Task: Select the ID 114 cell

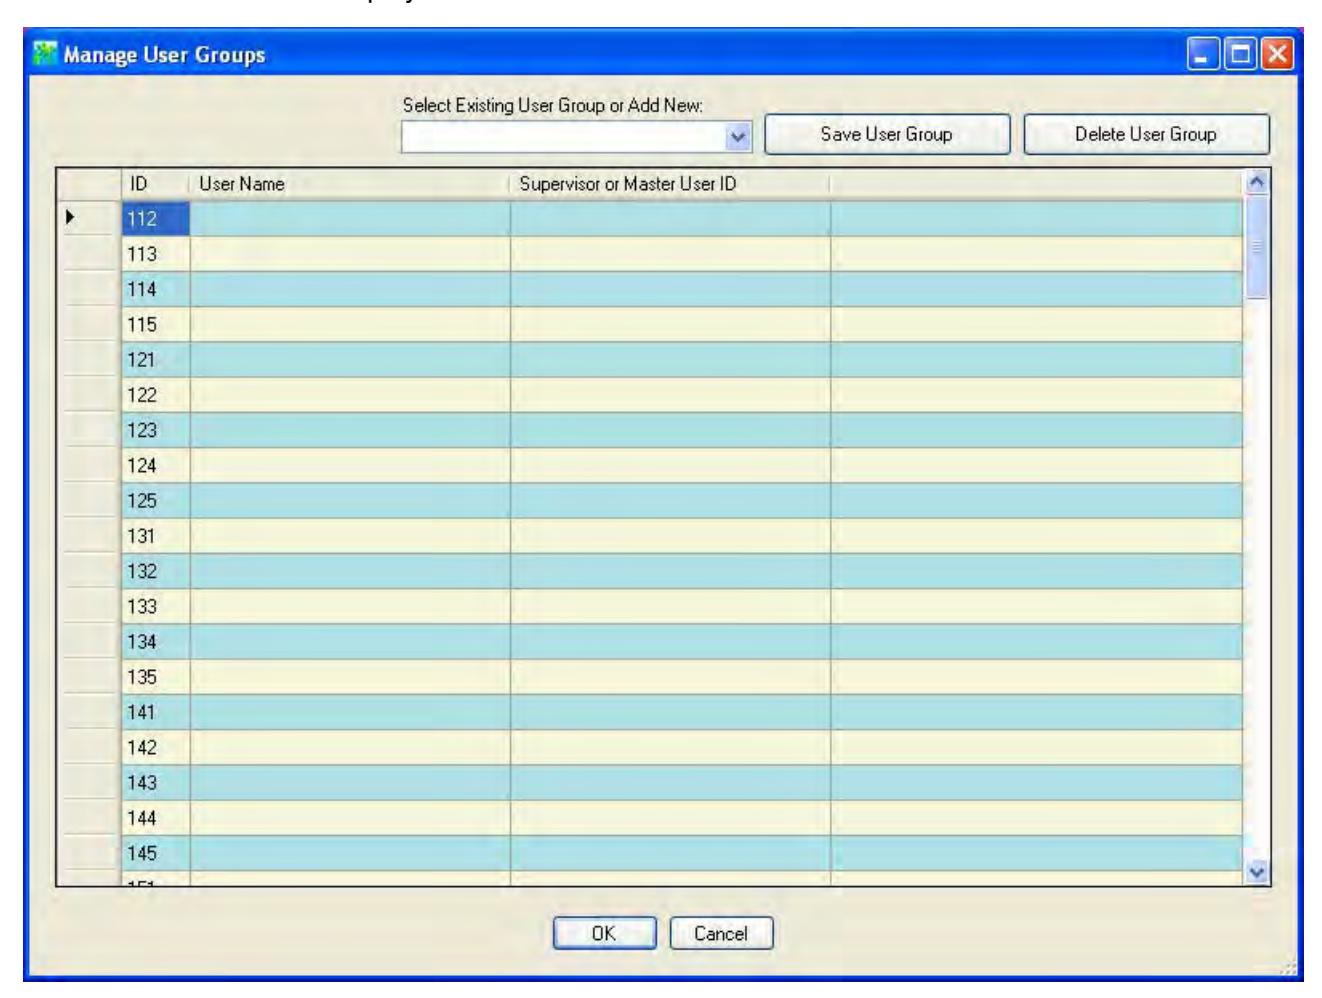Action: tap(155, 289)
